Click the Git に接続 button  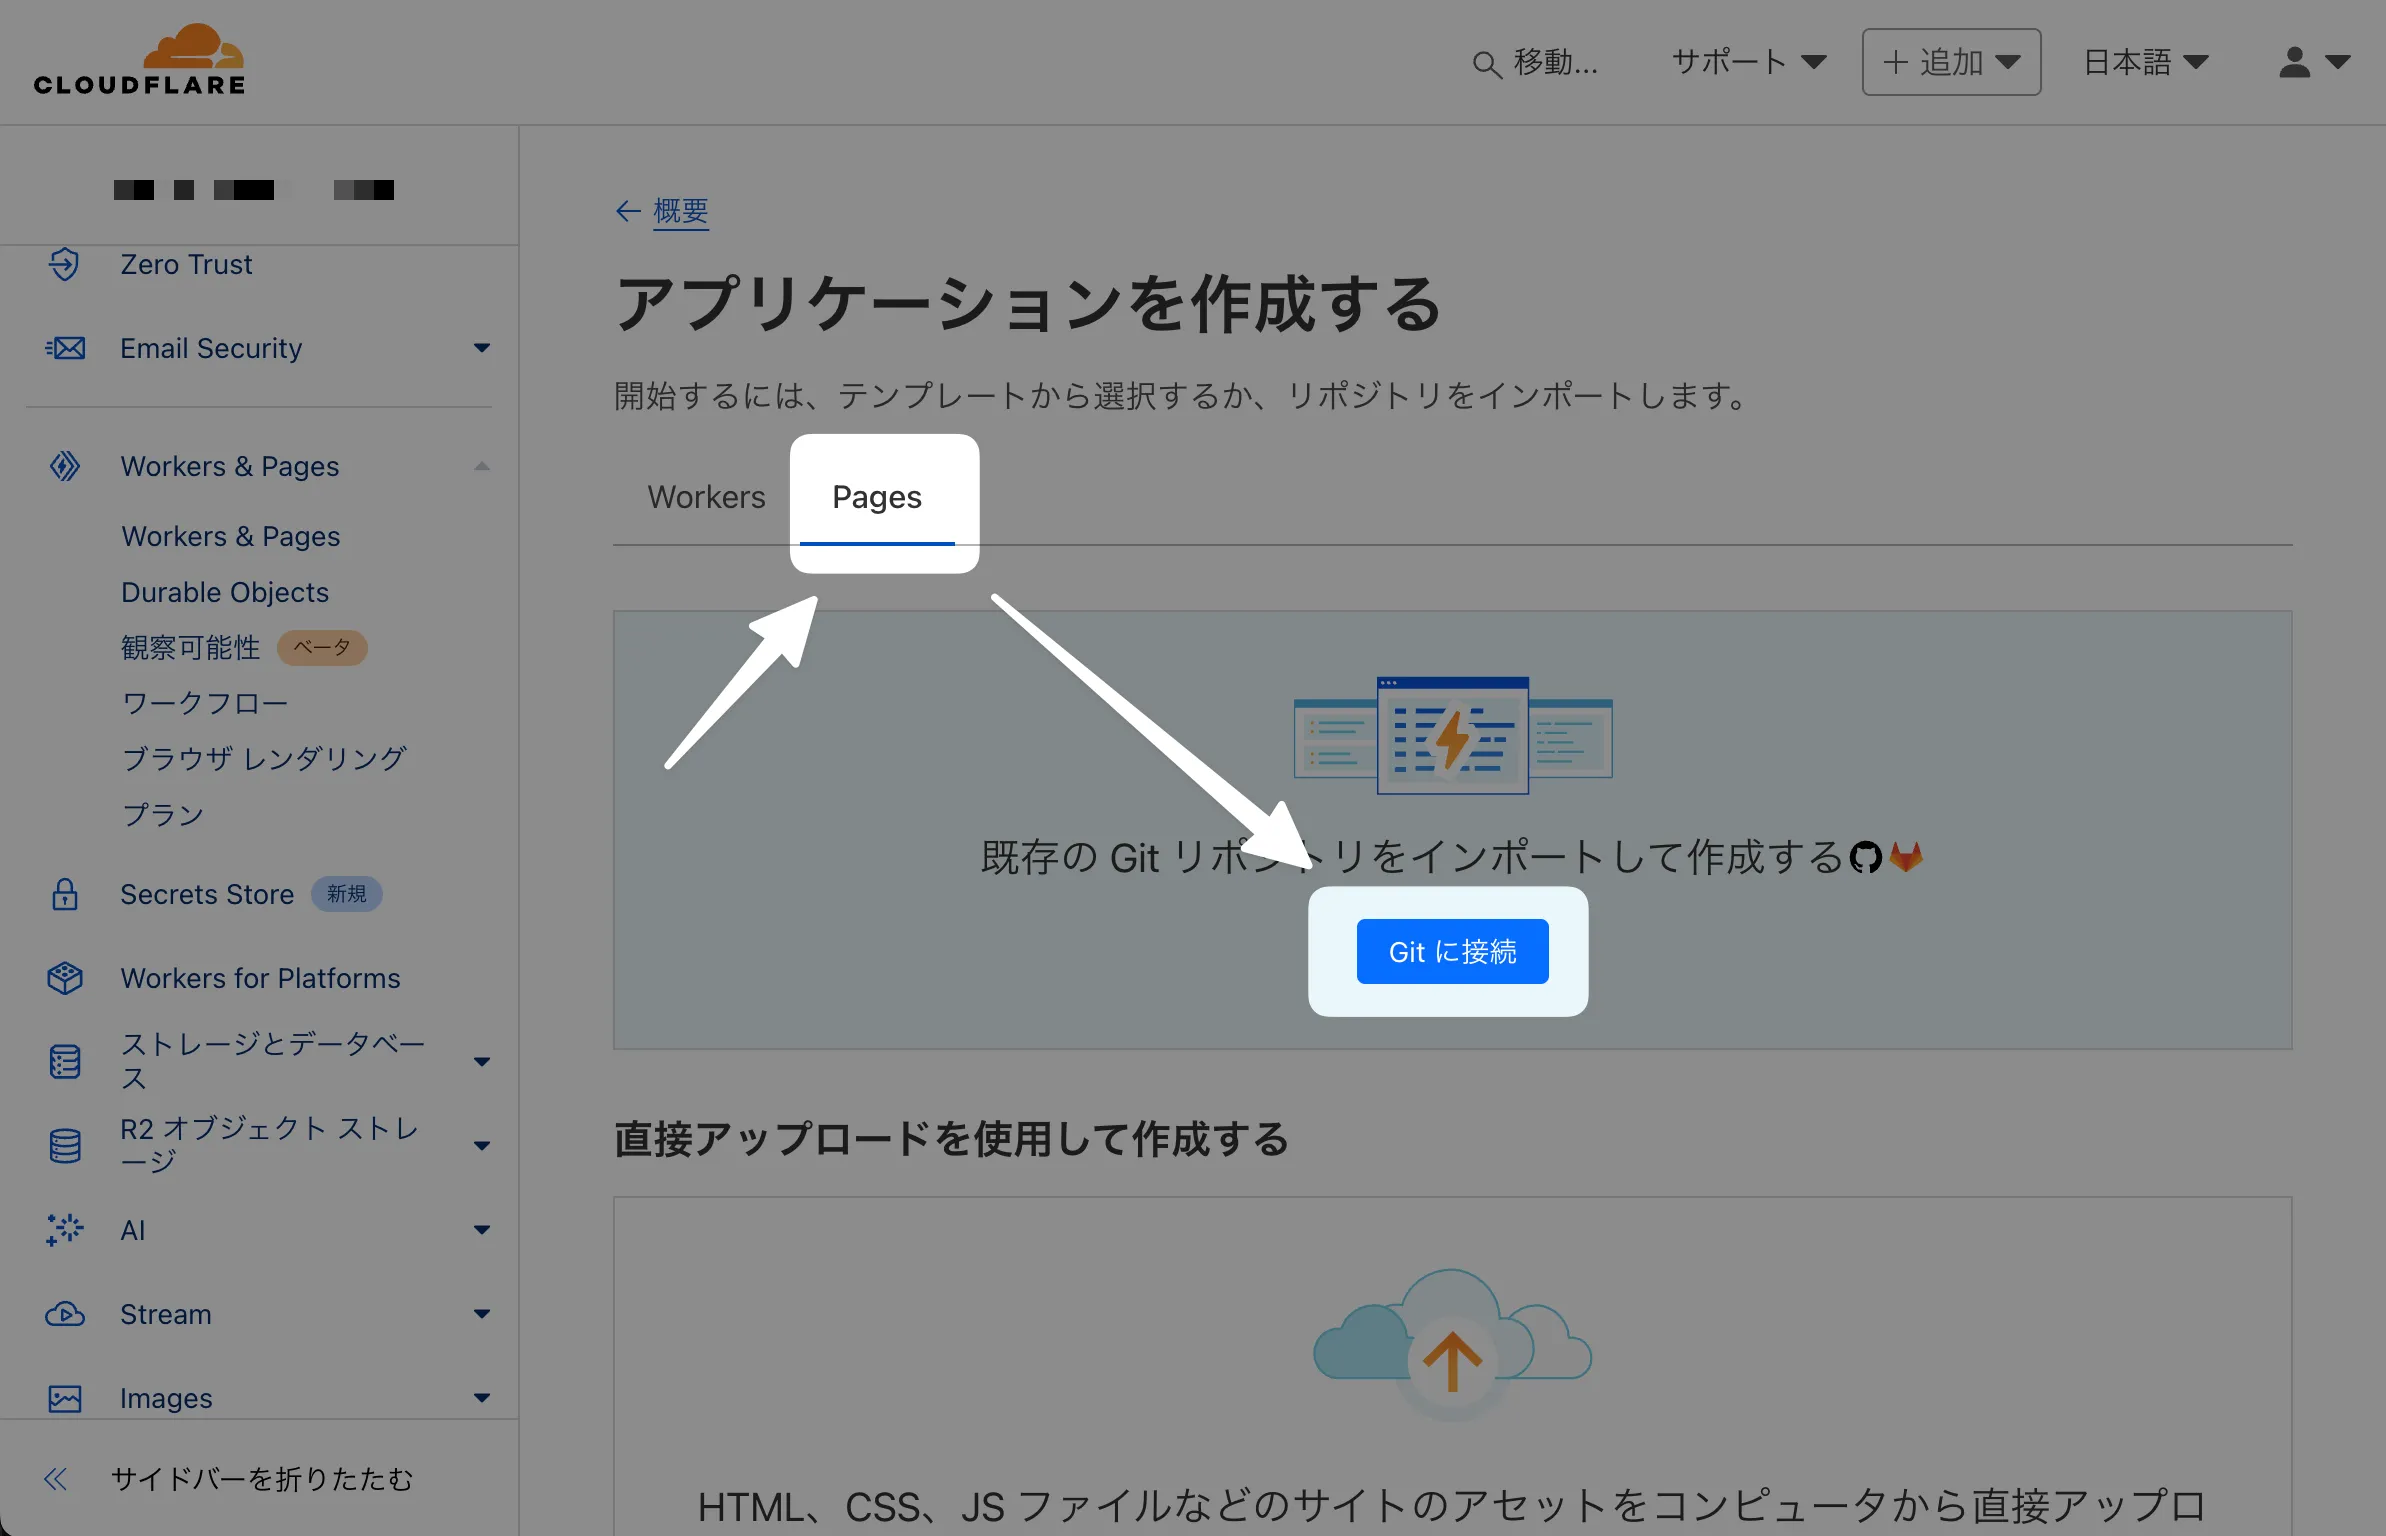pyautogui.click(x=1452, y=951)
